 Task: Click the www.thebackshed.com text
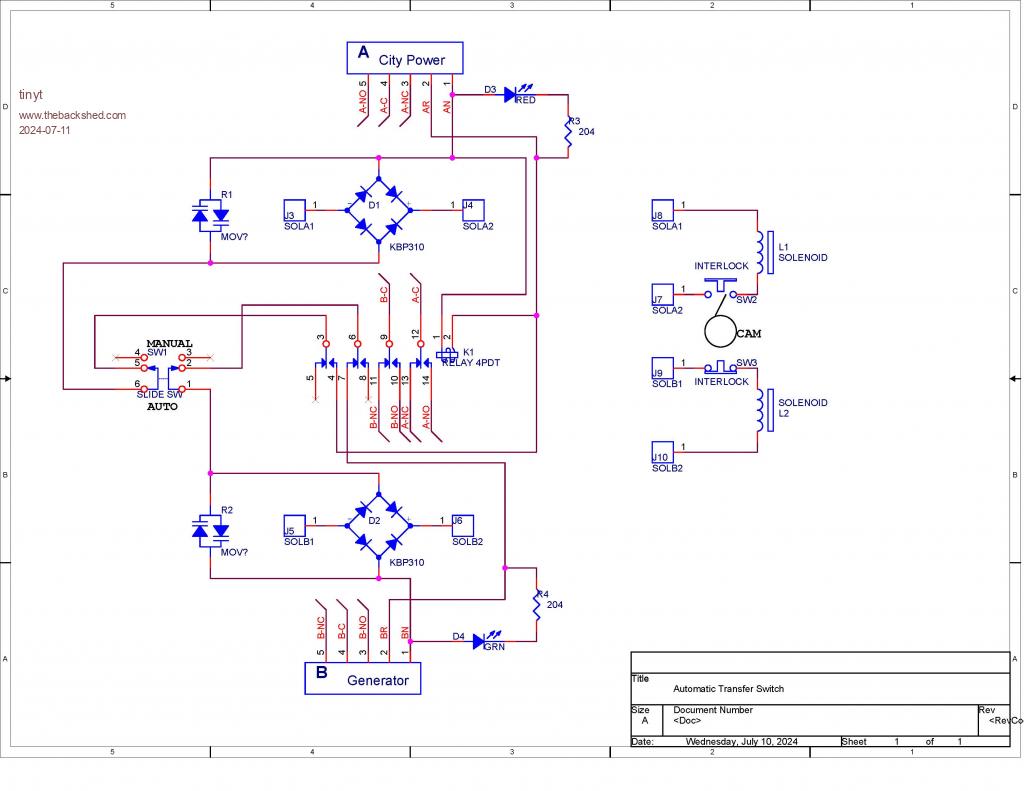(x=73, y=115)
